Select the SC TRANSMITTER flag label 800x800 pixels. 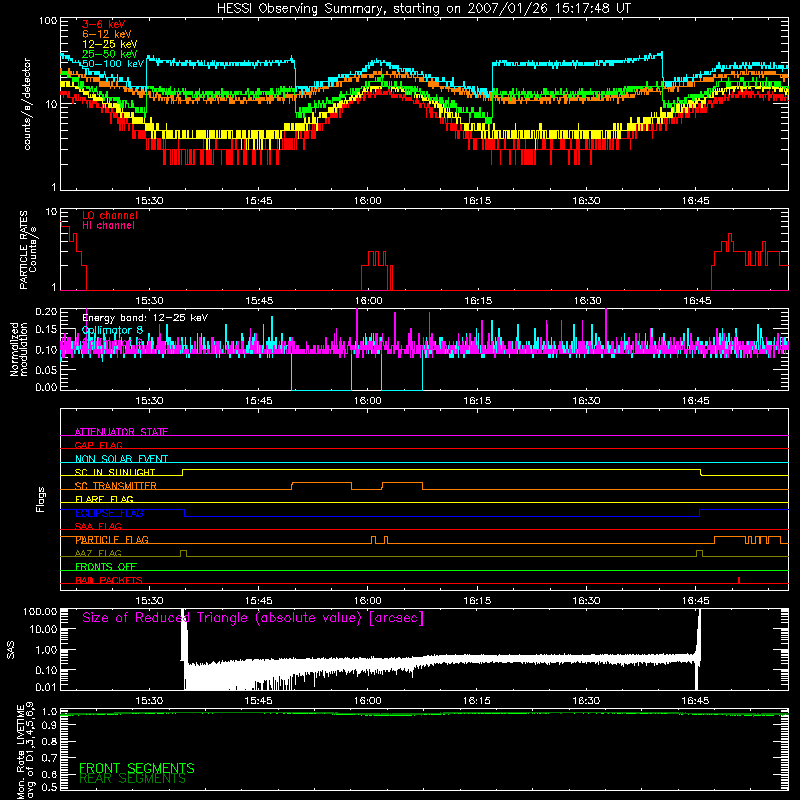(116, 486)
